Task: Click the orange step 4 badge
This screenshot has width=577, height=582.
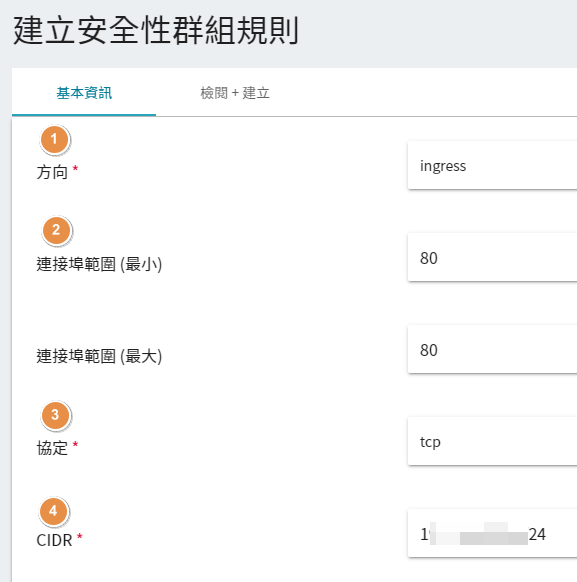Action: tap(54, 511)
